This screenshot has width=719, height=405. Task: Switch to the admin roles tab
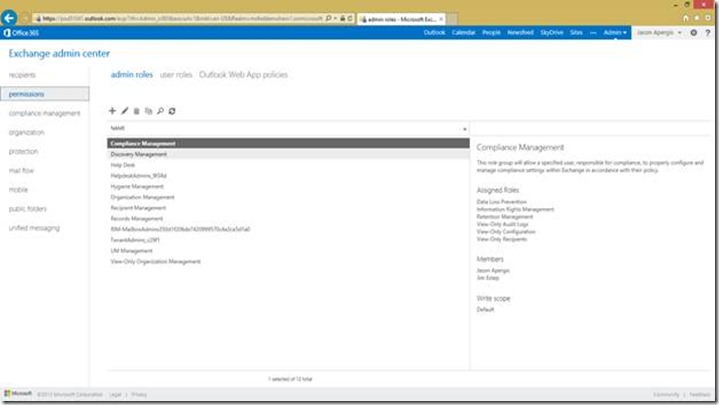(x=132, y=74)
